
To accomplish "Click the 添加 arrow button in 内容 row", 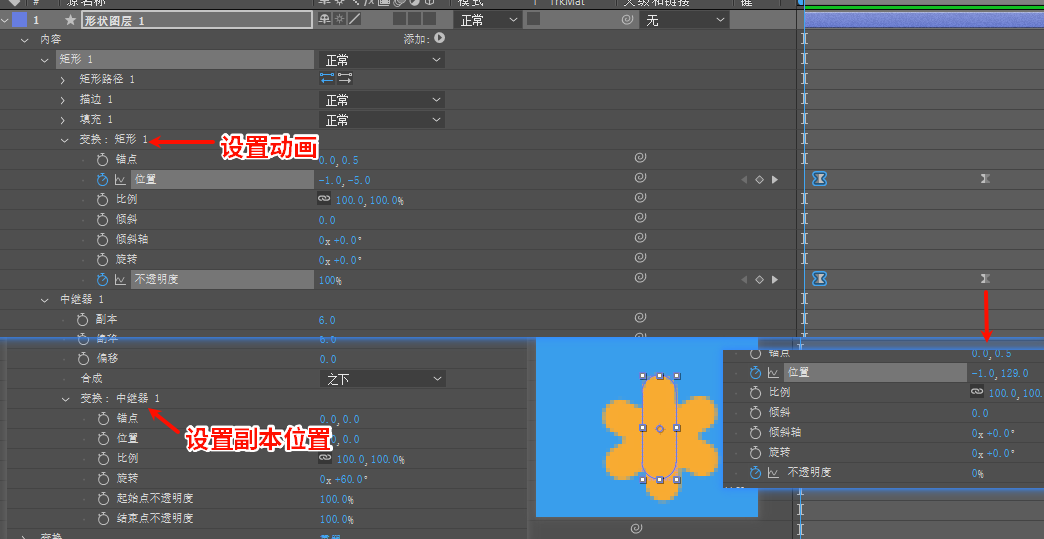I will pos(439,39).
